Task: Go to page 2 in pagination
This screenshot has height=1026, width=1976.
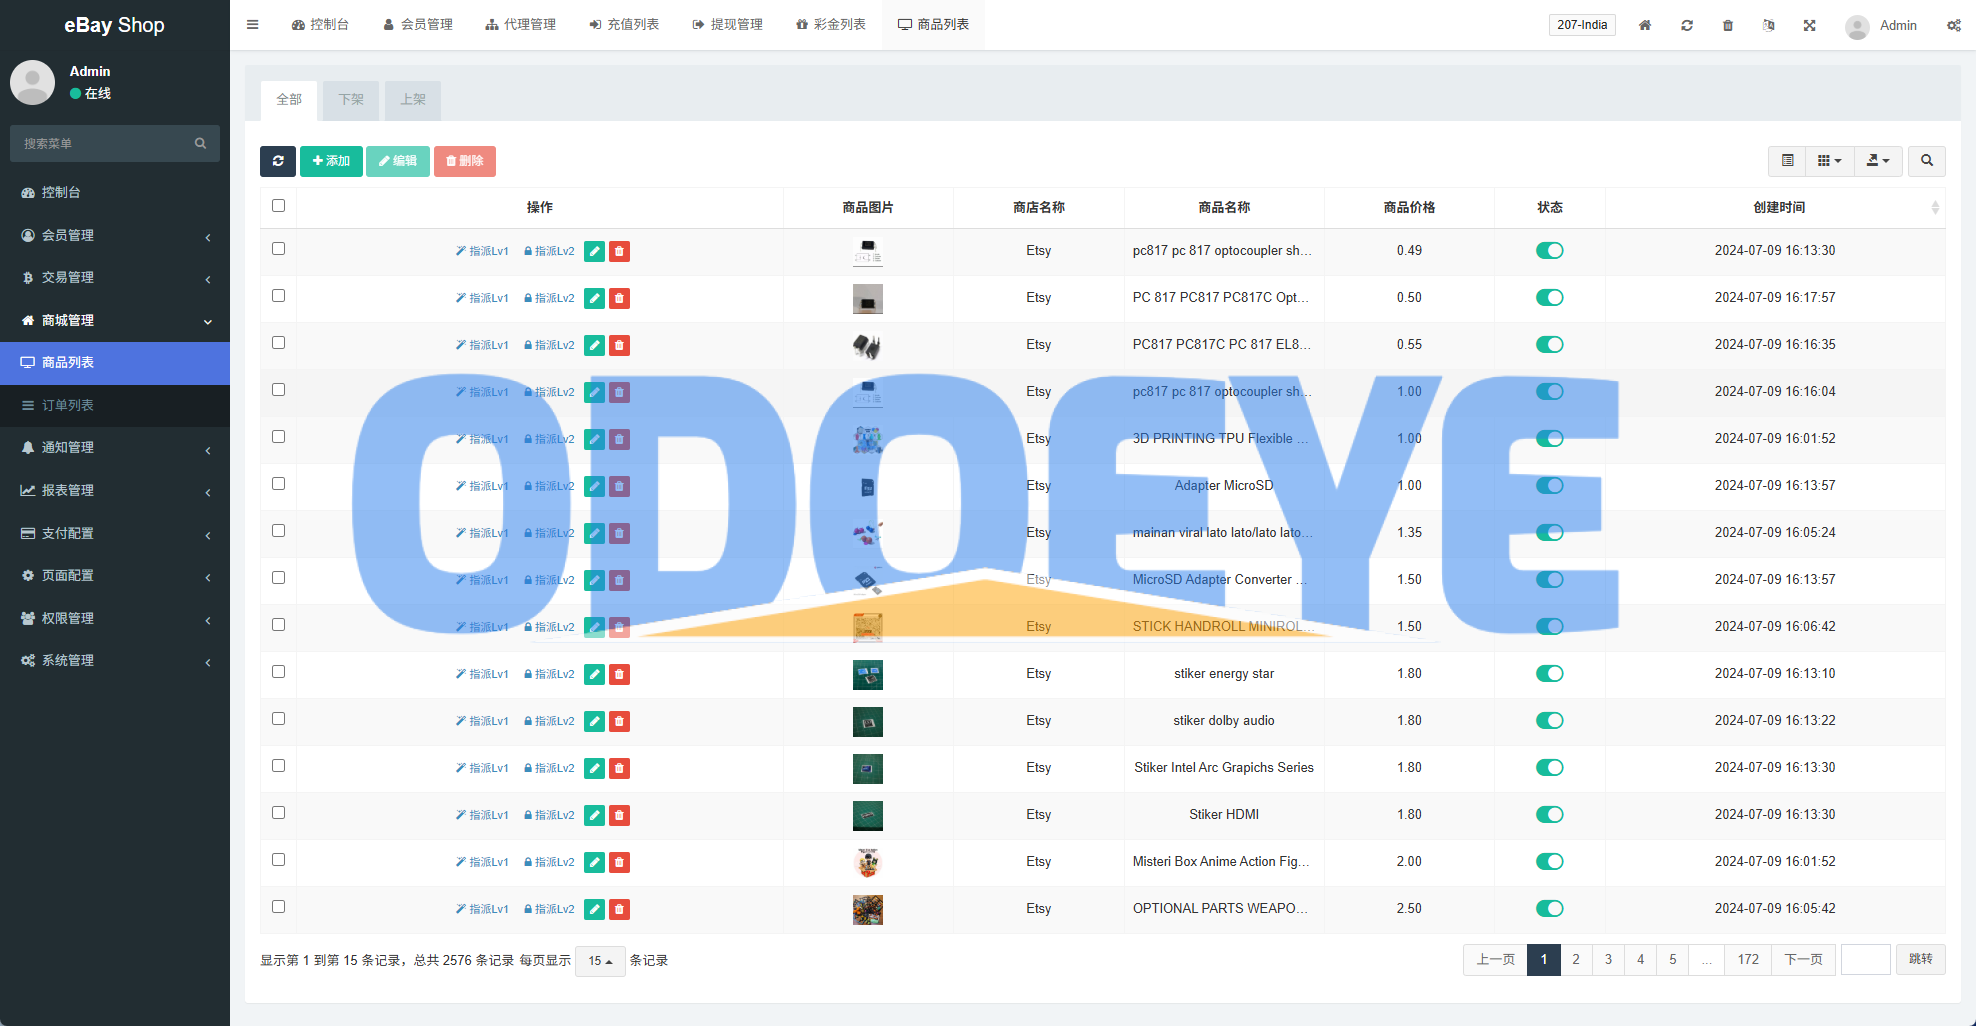Action: 1576,960
